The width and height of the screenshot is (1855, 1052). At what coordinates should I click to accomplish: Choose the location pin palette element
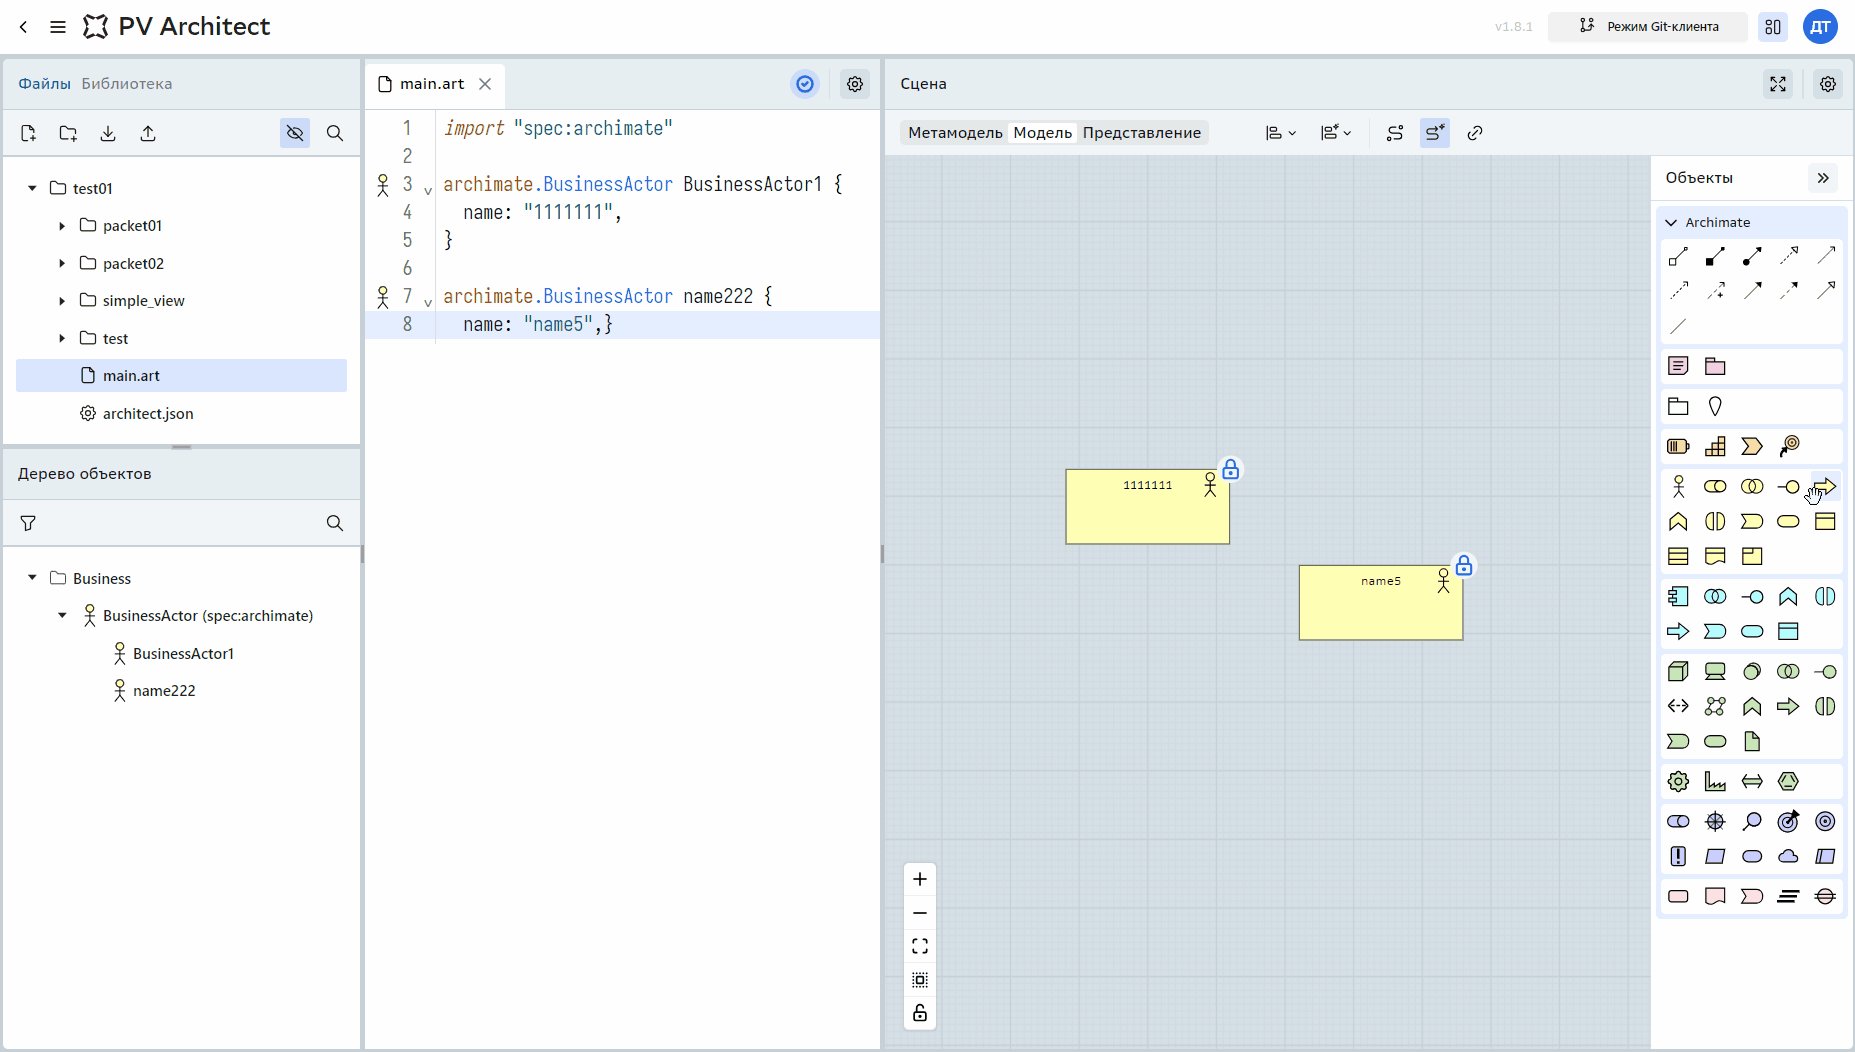pos(1715,406)
